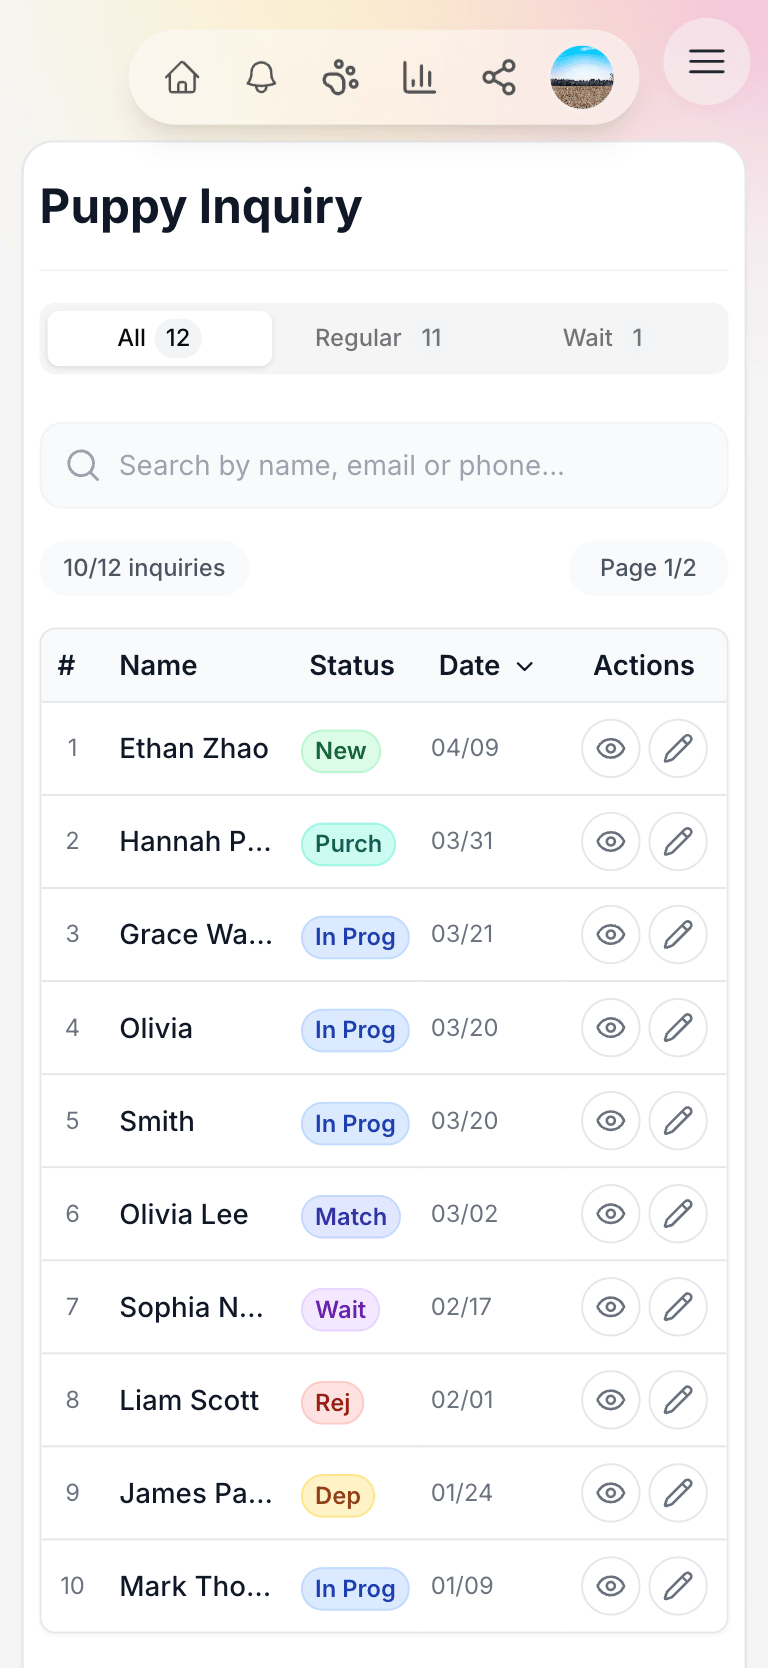Click the In Prog badge for Grace Wa...

tap(355, 937)
